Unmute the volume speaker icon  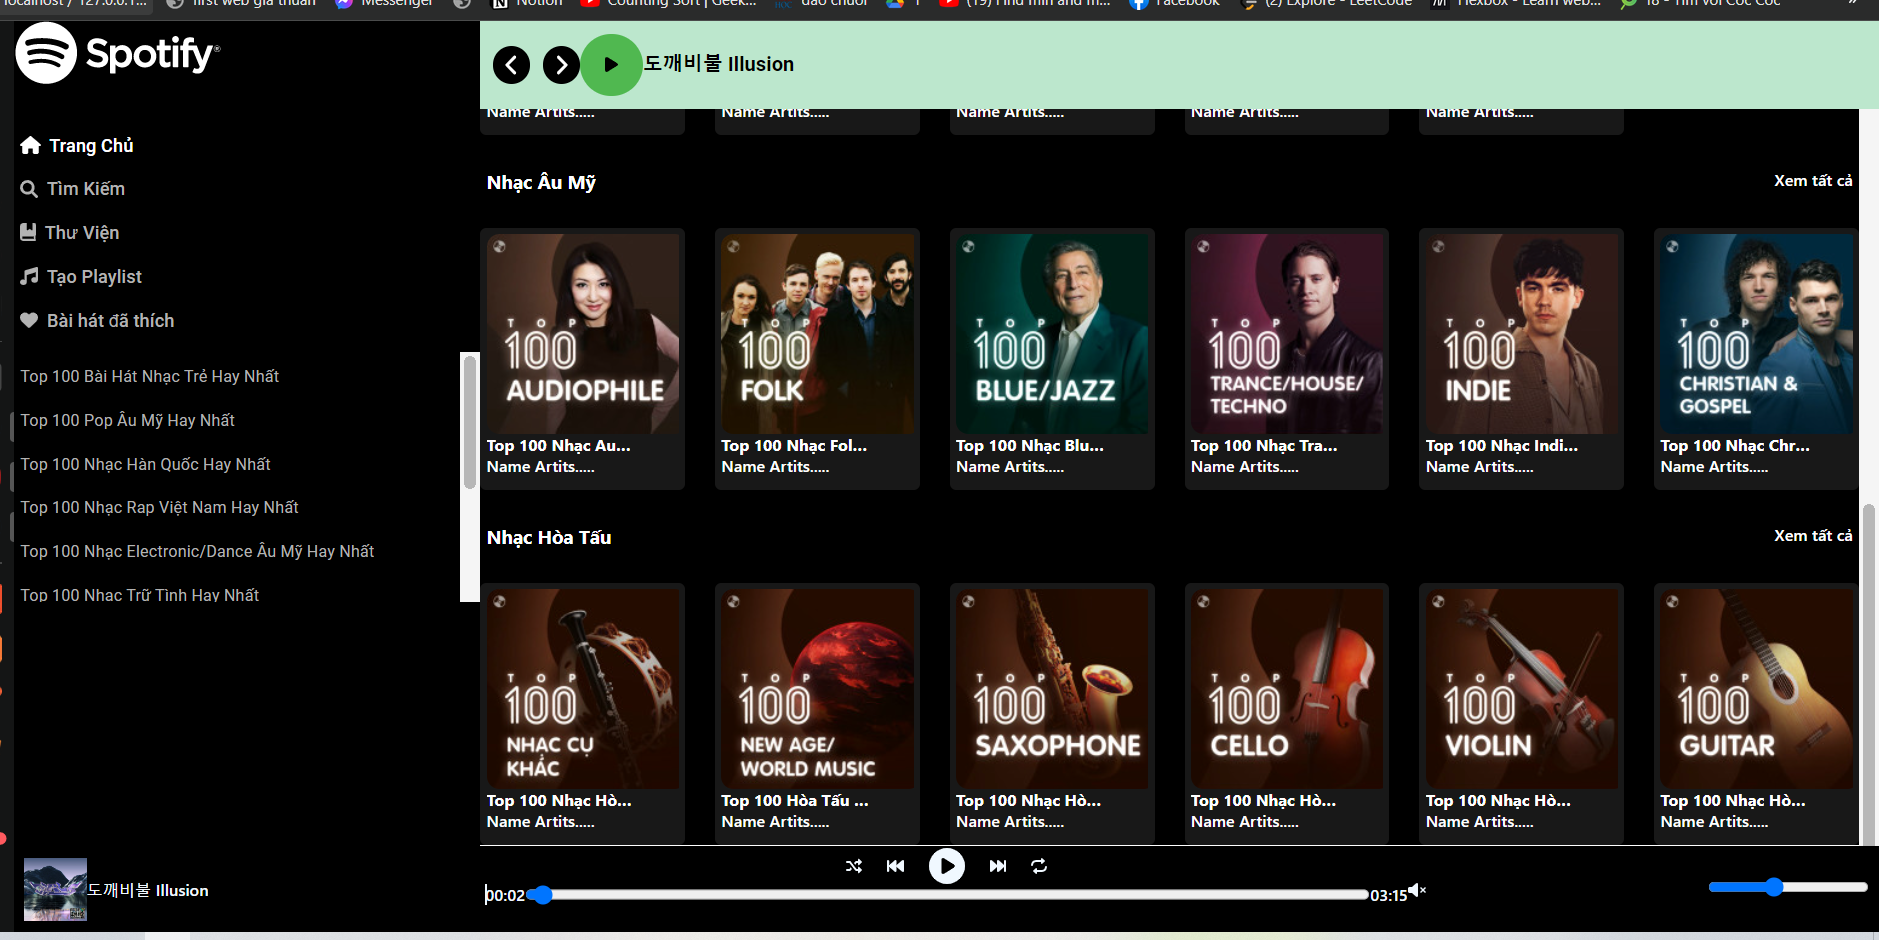(x=1418, y=890)
